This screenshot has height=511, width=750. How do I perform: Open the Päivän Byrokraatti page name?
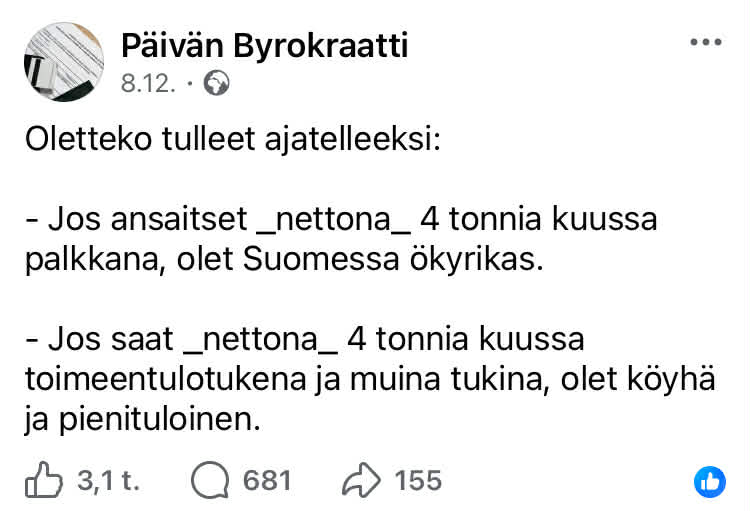click(264, 45)
